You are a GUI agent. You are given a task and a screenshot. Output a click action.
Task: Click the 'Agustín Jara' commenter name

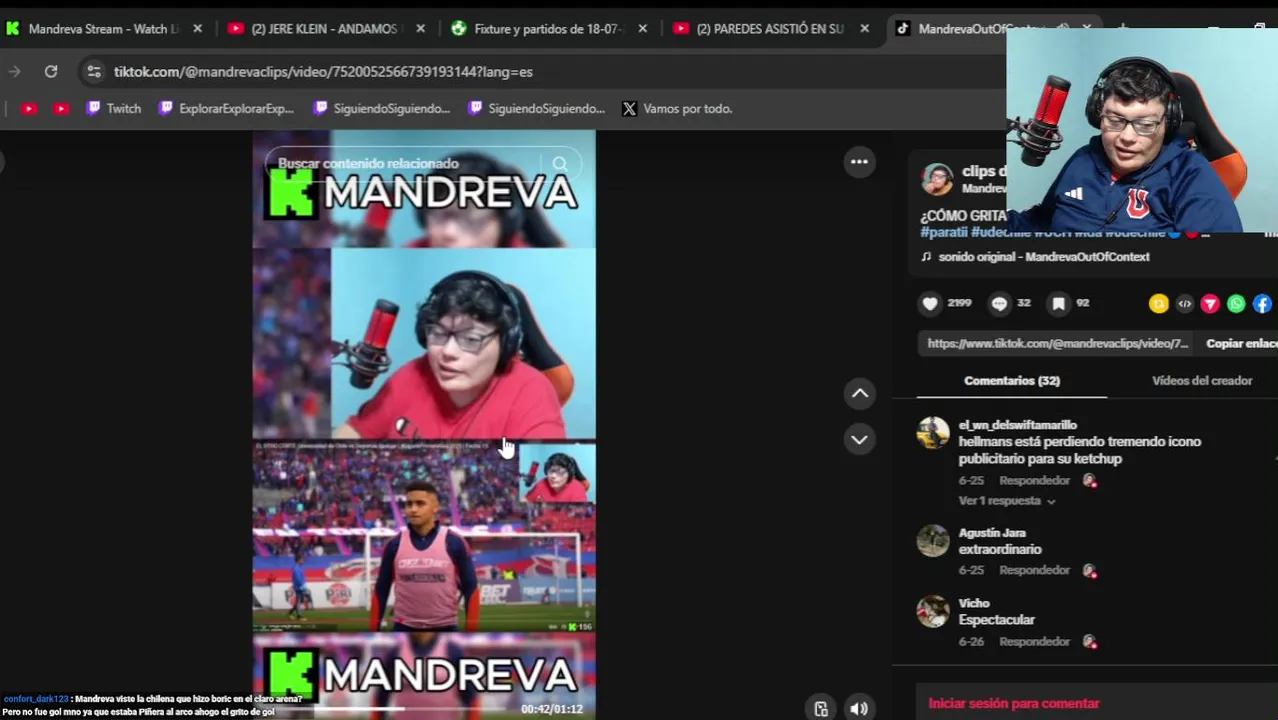point(992,533)
